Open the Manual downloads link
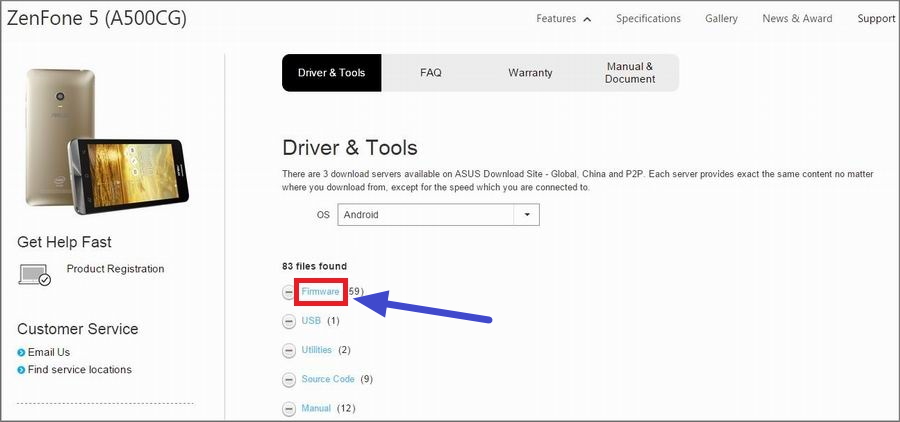 316,408
